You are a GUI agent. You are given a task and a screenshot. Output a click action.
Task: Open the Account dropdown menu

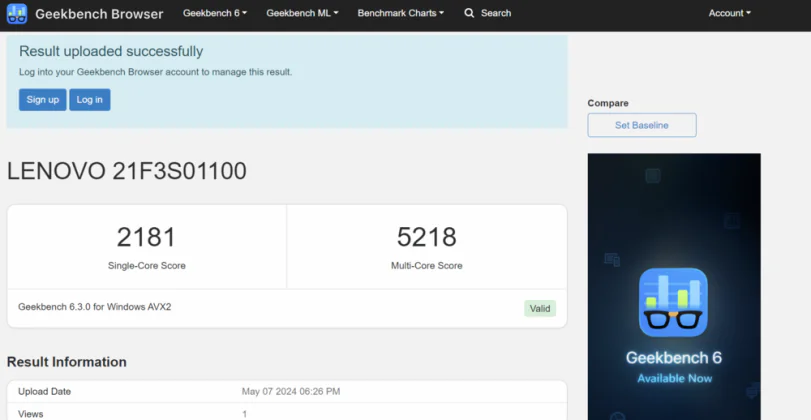[729, 13]
